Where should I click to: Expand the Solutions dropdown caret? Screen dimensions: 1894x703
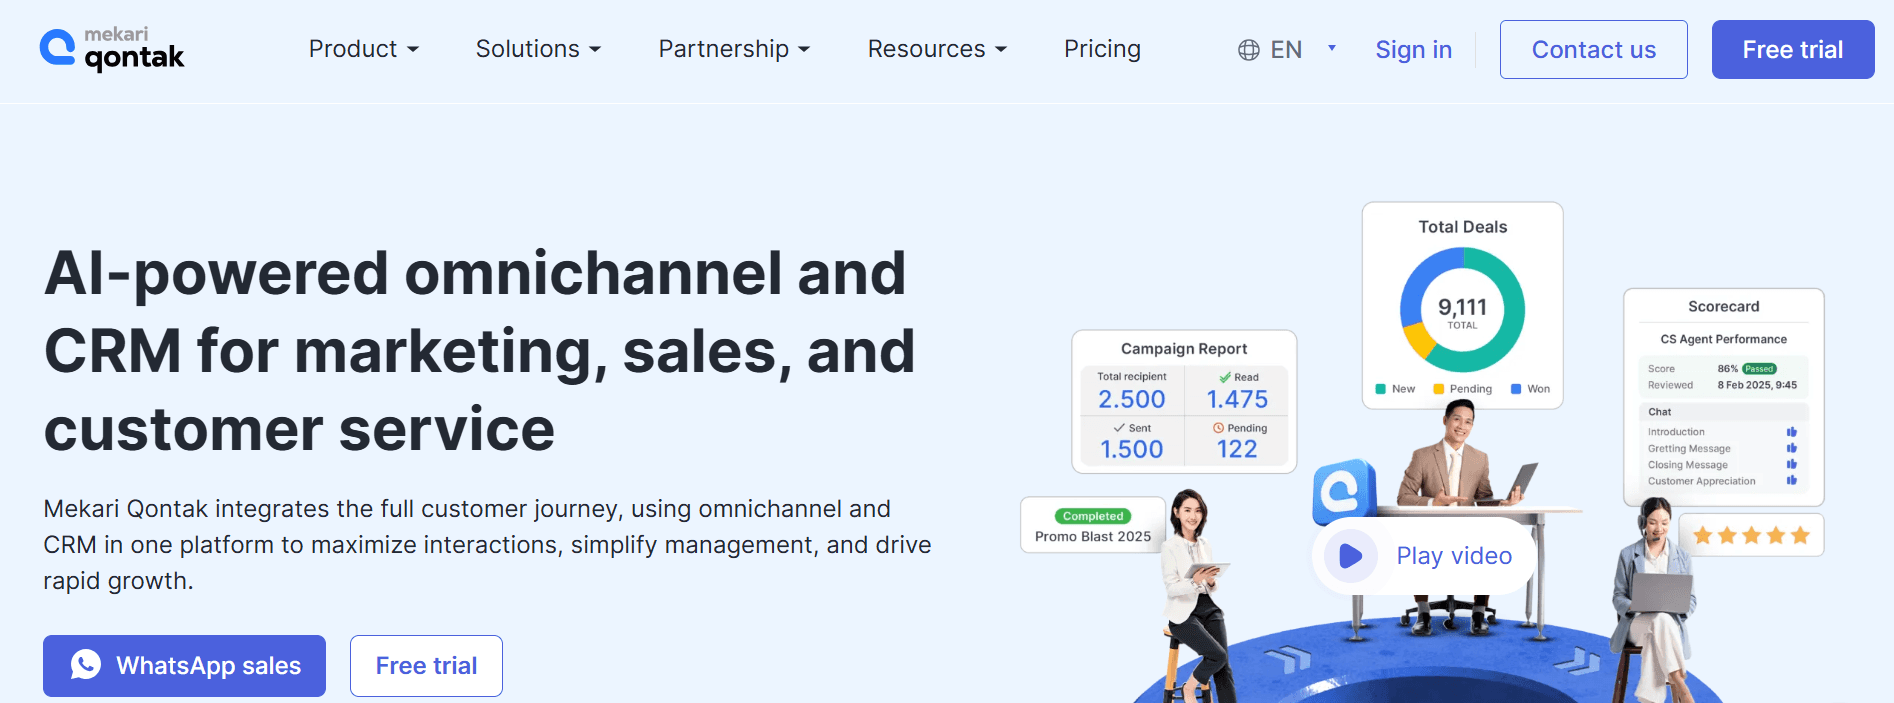click(595, 50)
